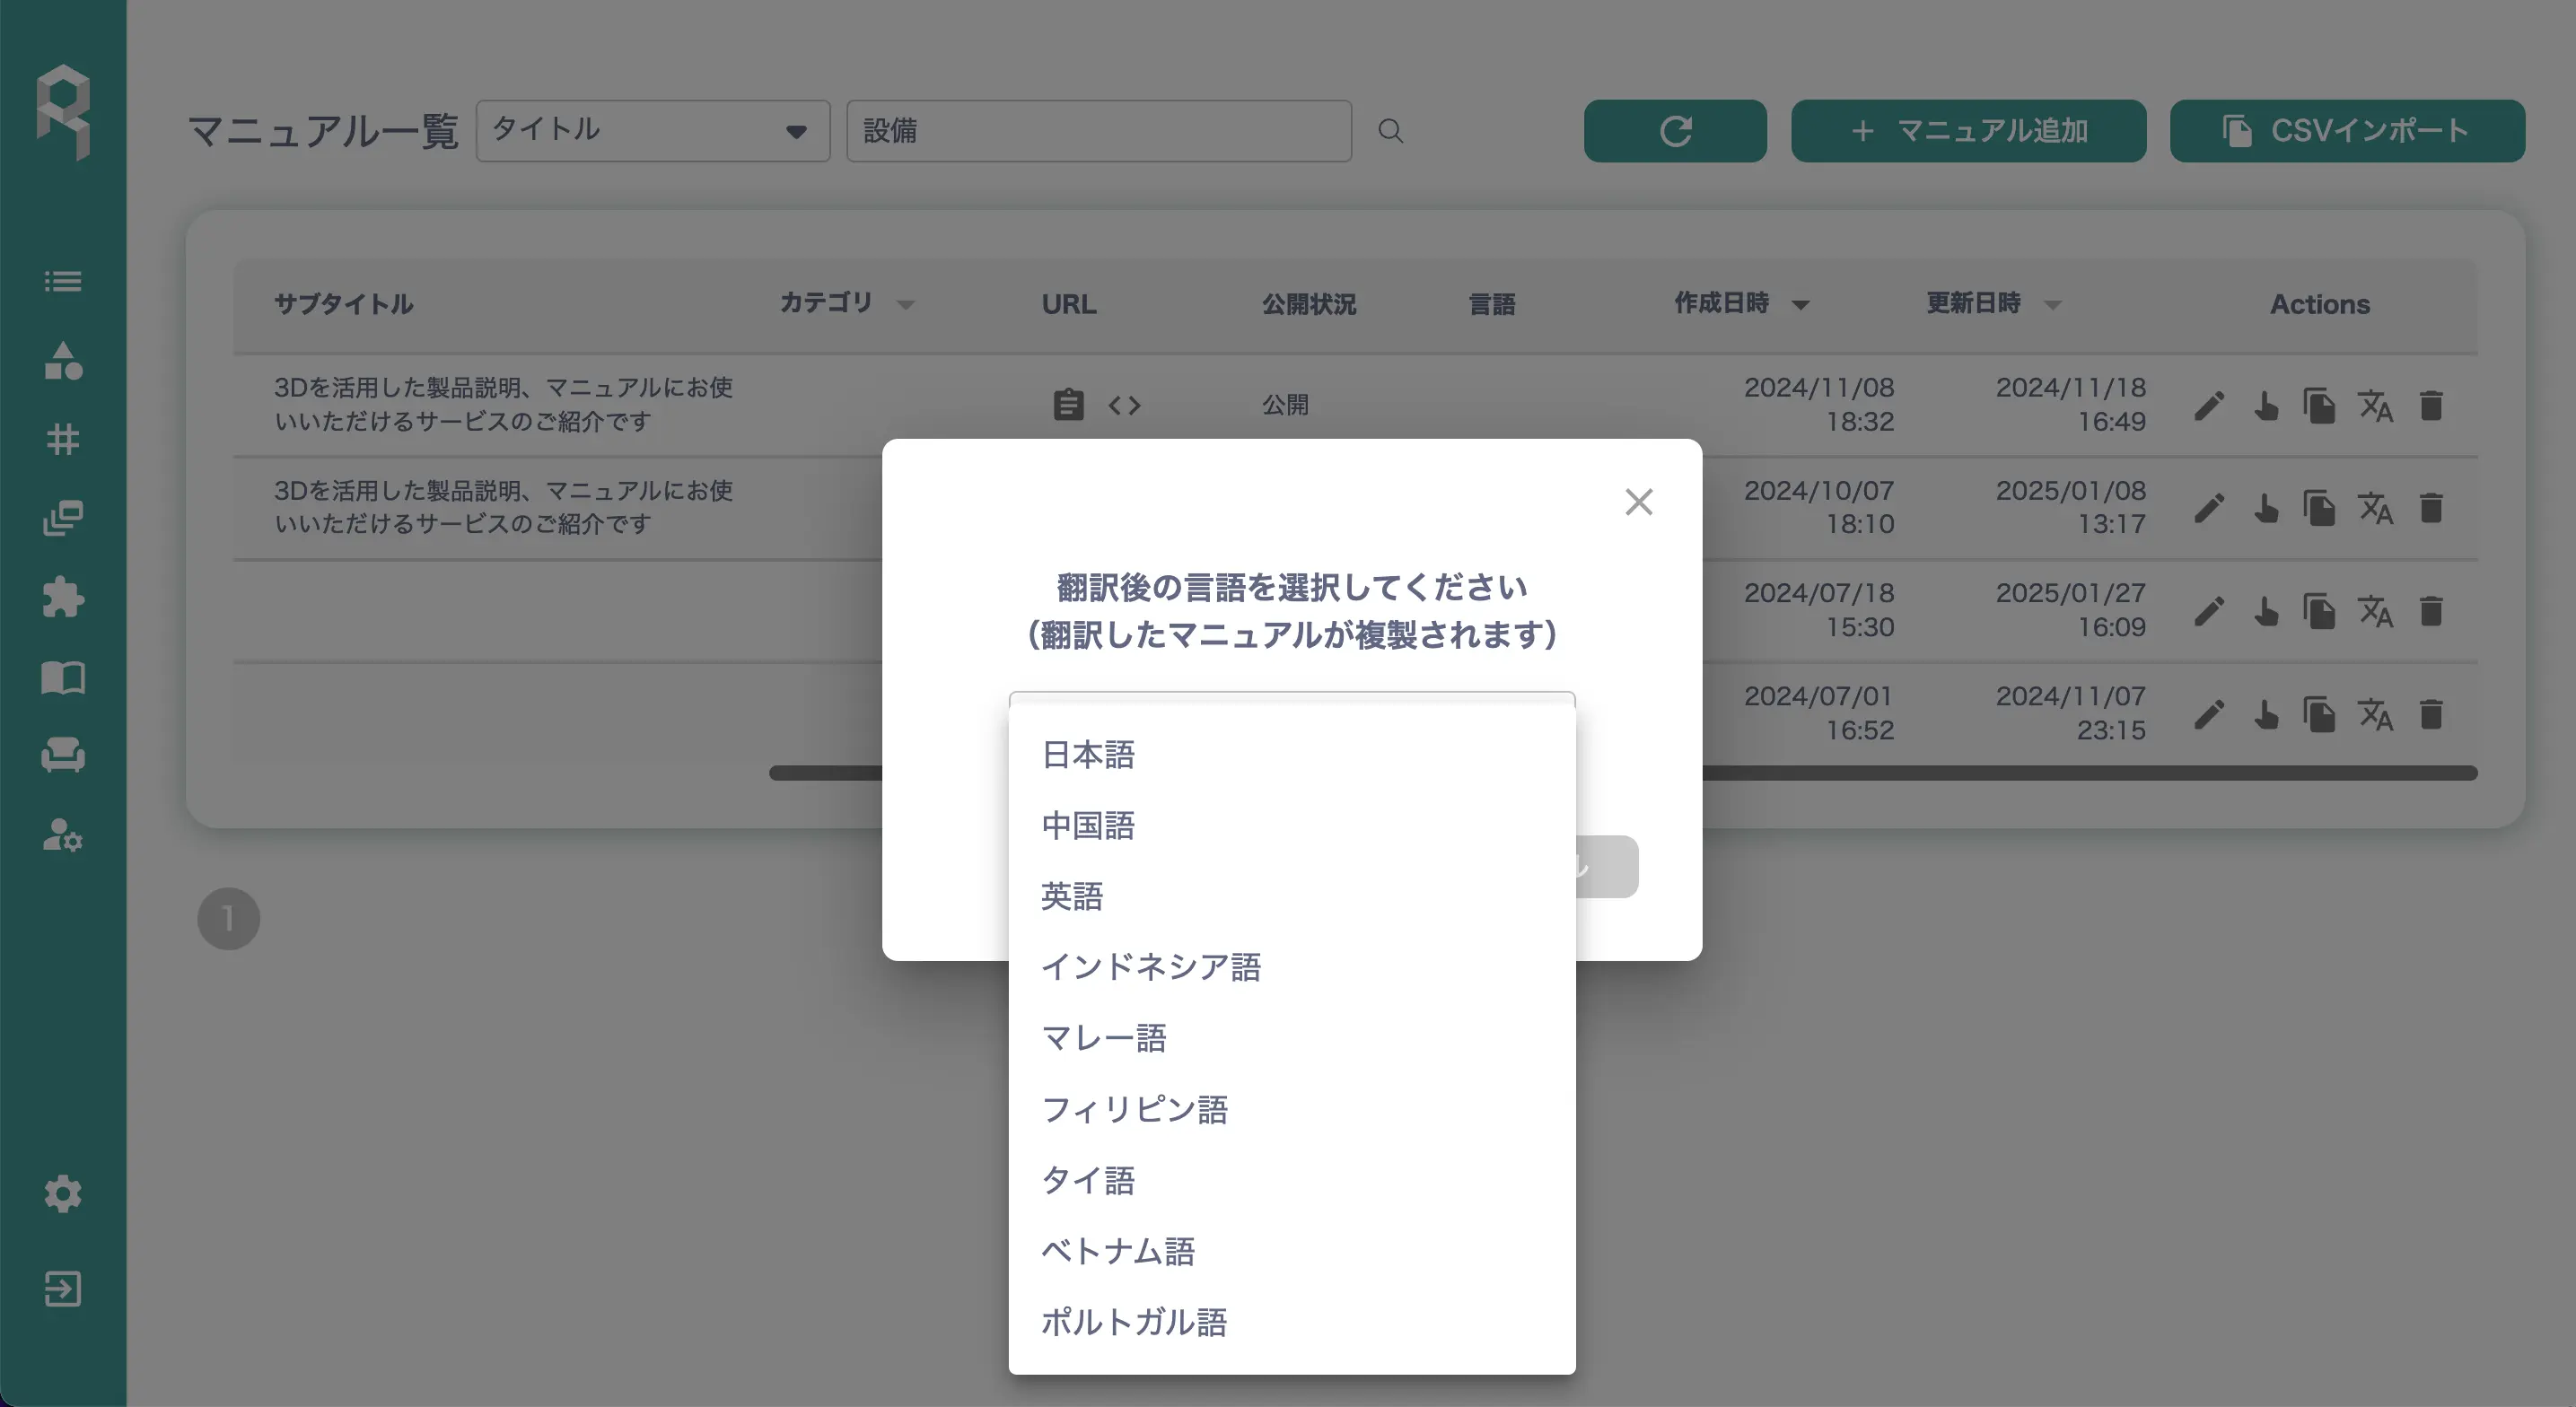Screen dimensions: 2576x1407
Task: Open the settings gear in sidebar
Action: click(63, 1194)
